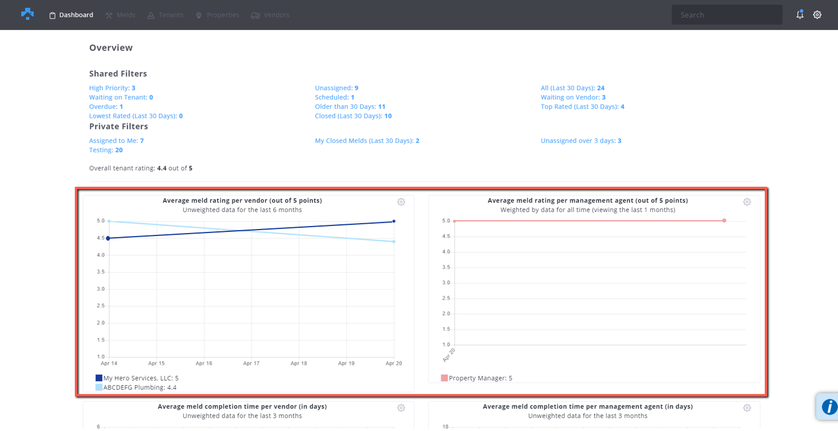
Task: Click 'Unweighted data for the last 6 months'
Action: pos(242,210)
